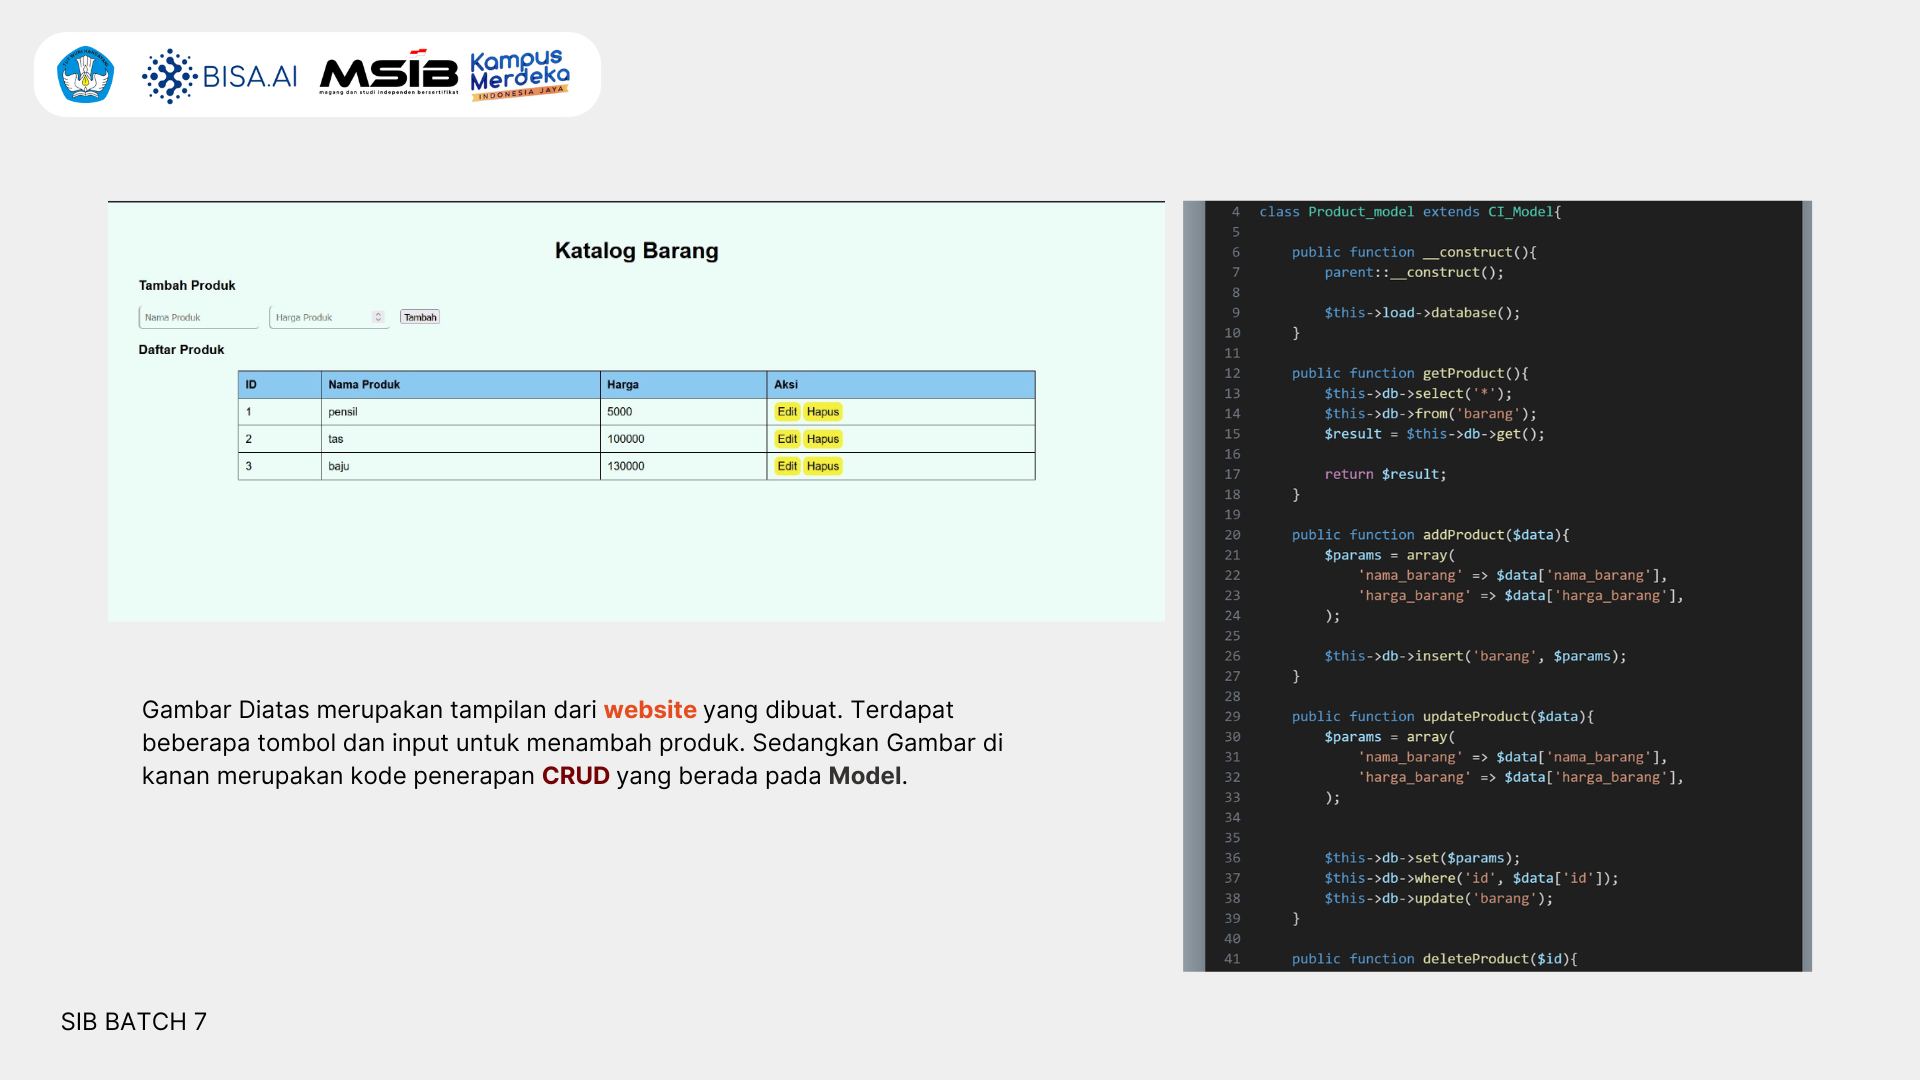Click Hapus for the baju row

click(823, 466)
